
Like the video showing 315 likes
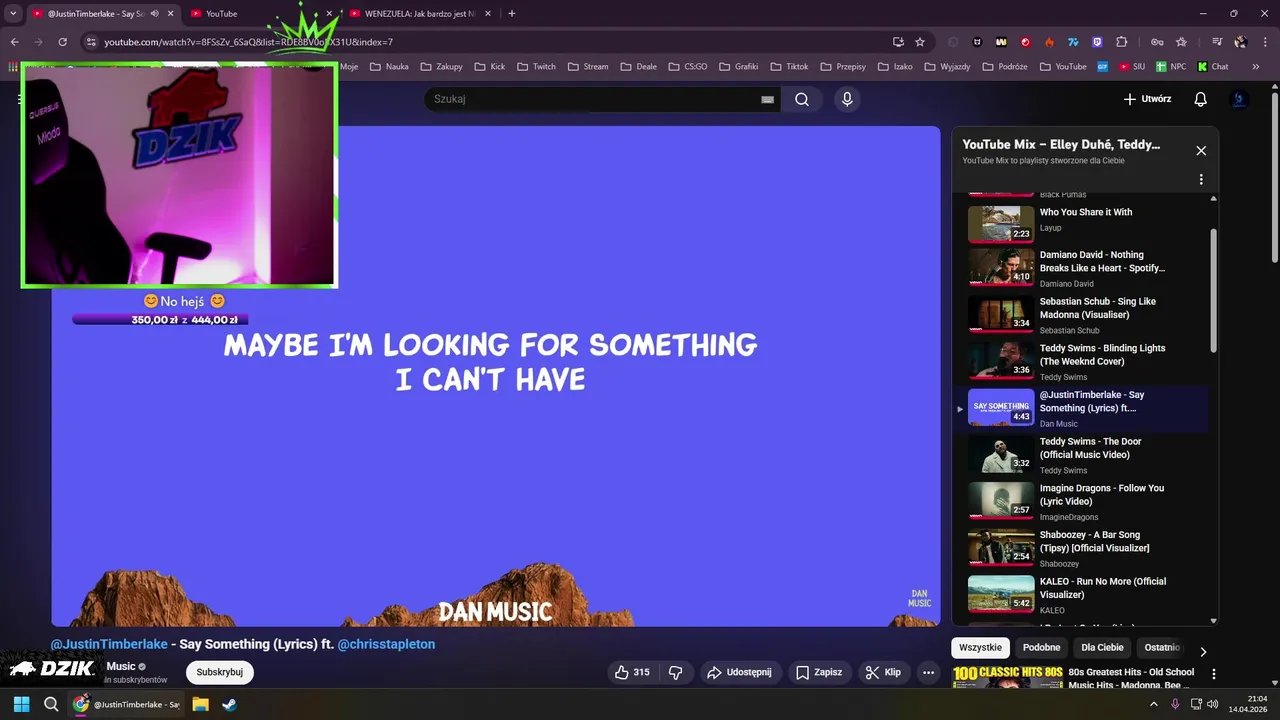(634, 672)
